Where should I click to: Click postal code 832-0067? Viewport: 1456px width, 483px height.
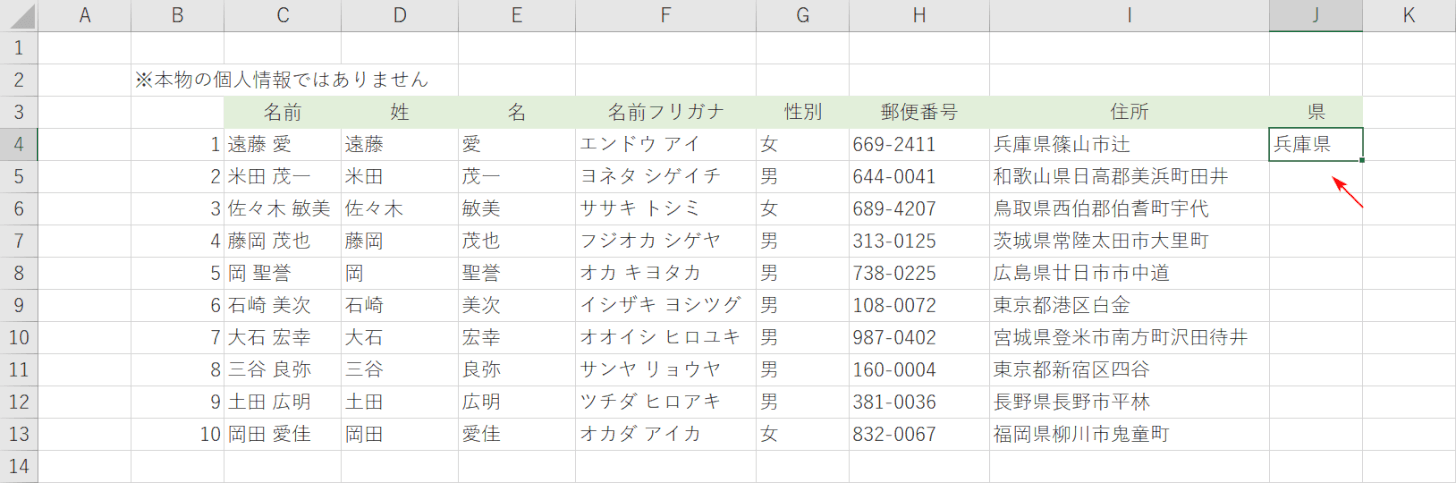(x=920, y=434)
